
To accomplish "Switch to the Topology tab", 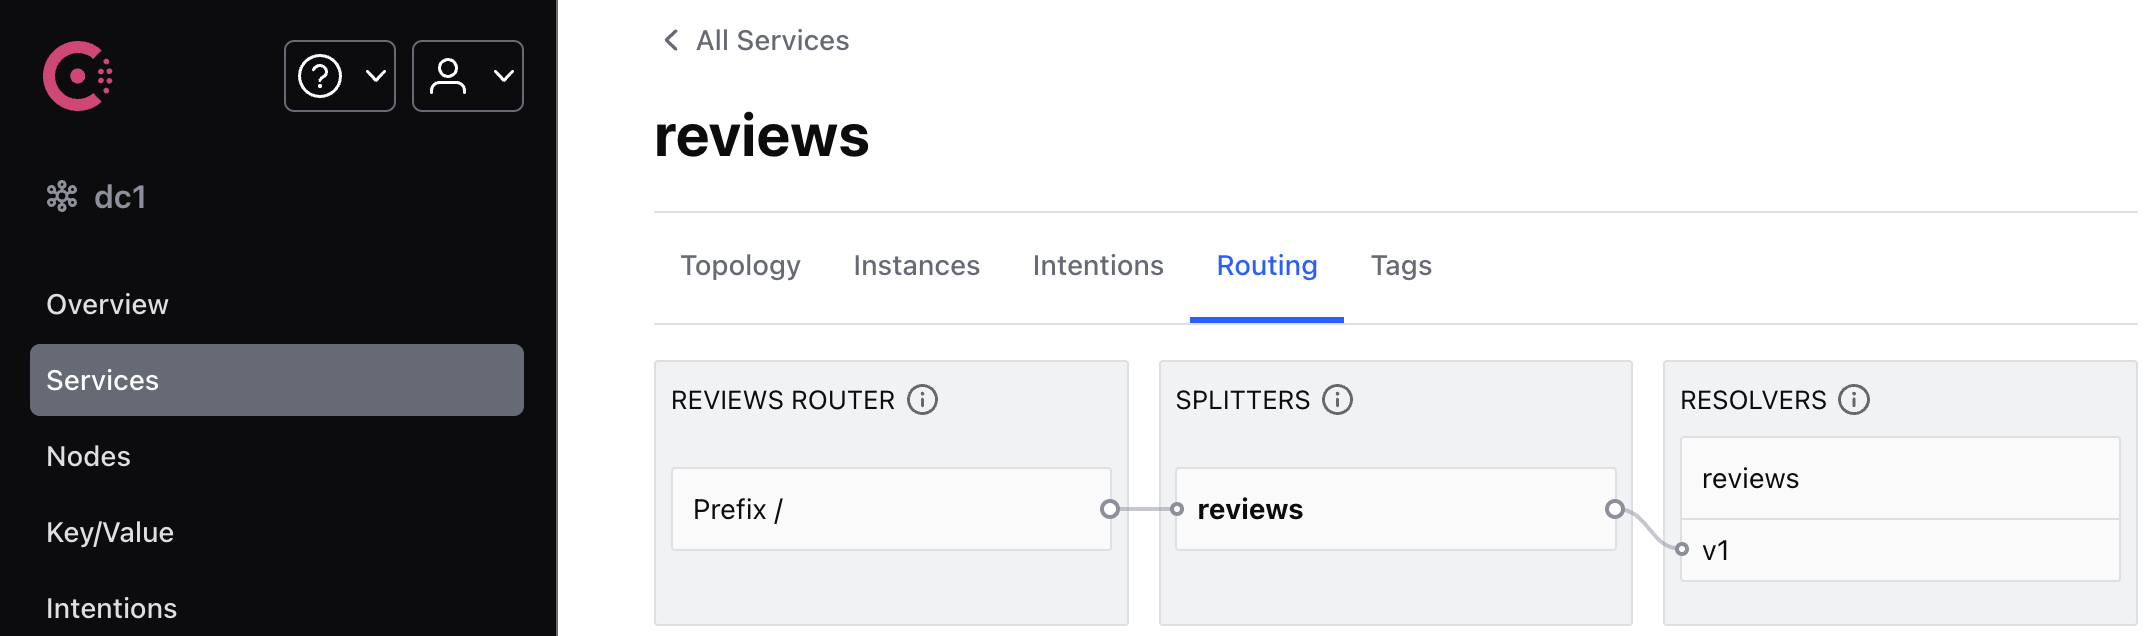I will 740,266.
